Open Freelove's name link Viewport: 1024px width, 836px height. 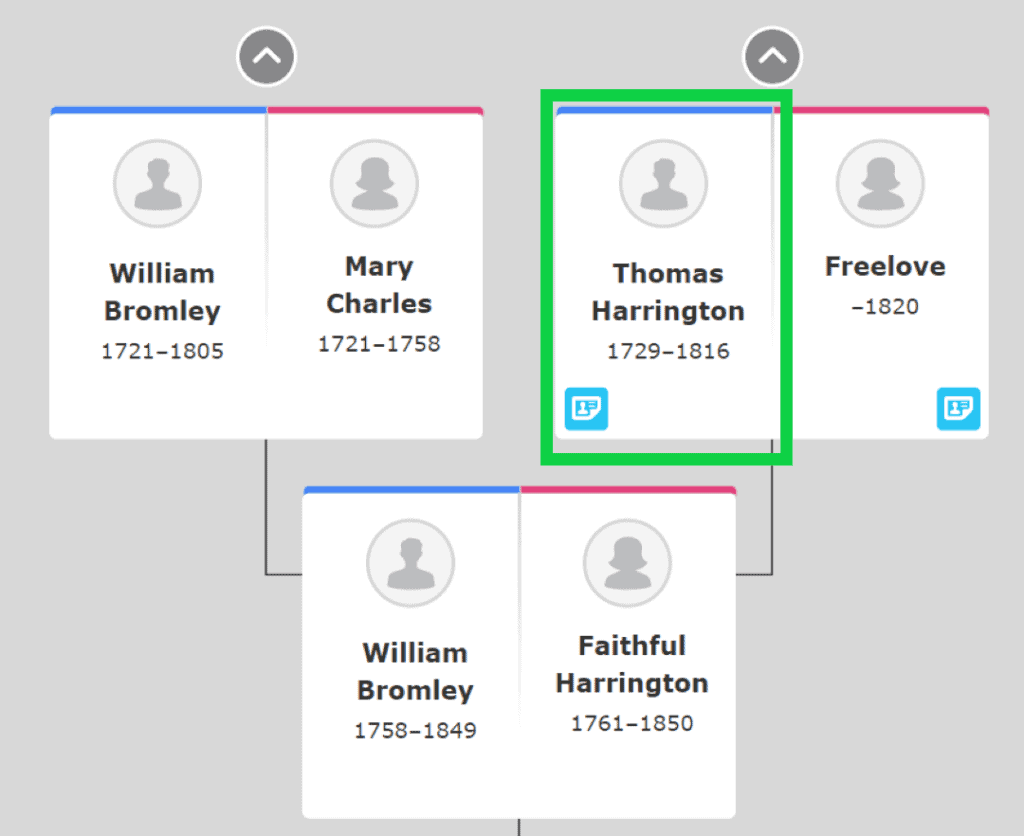pos(884,266)
